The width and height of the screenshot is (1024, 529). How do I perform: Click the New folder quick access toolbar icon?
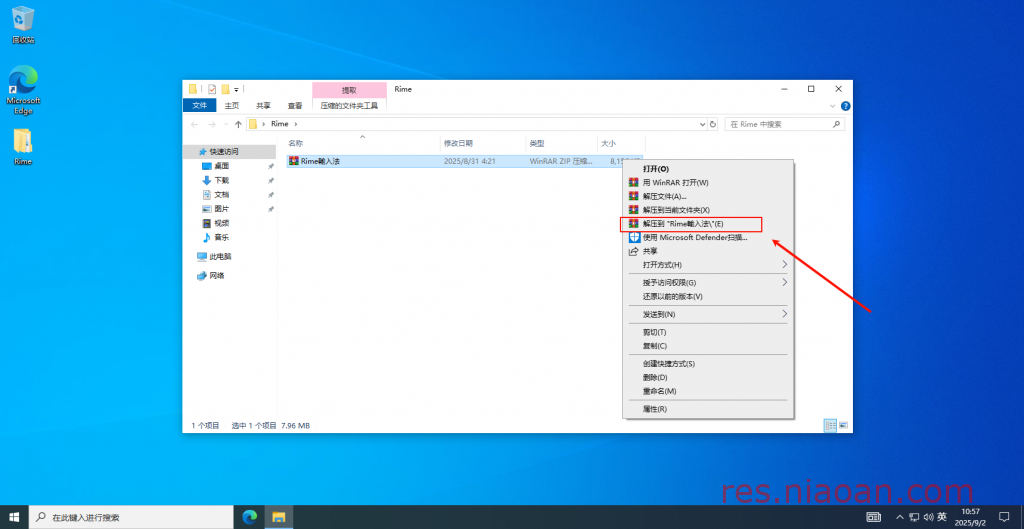pyautogui.click(x=225, y=89)
